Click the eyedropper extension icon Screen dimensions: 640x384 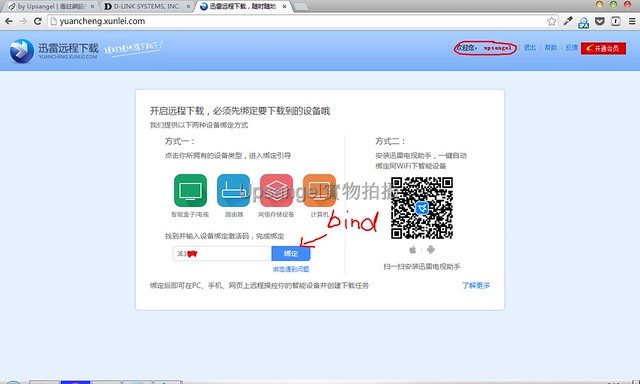(568, 21)
